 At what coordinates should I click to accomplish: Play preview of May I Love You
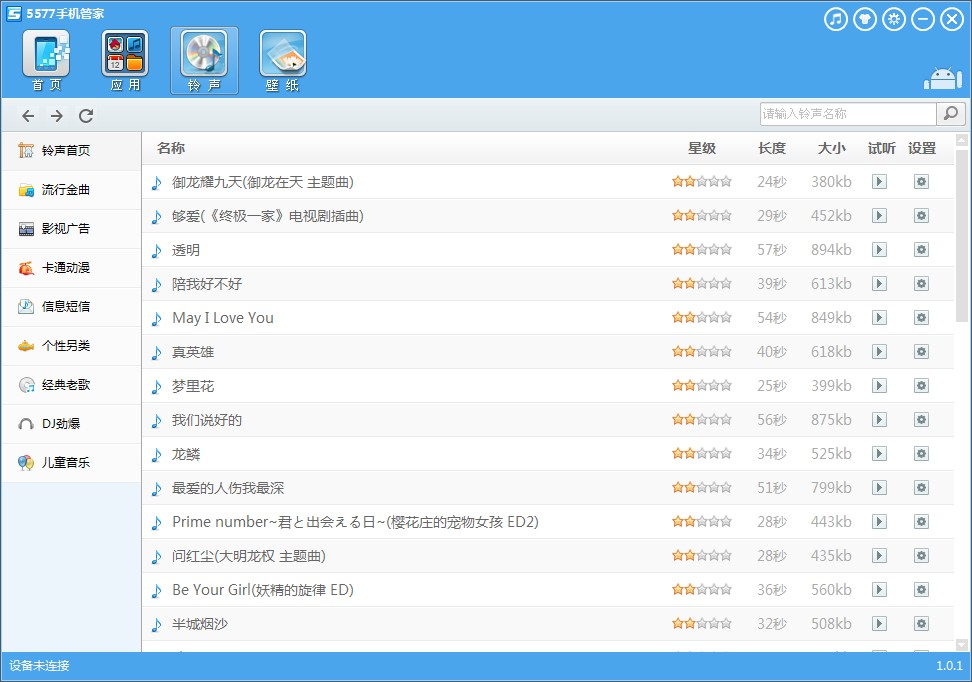coord(879,317)
